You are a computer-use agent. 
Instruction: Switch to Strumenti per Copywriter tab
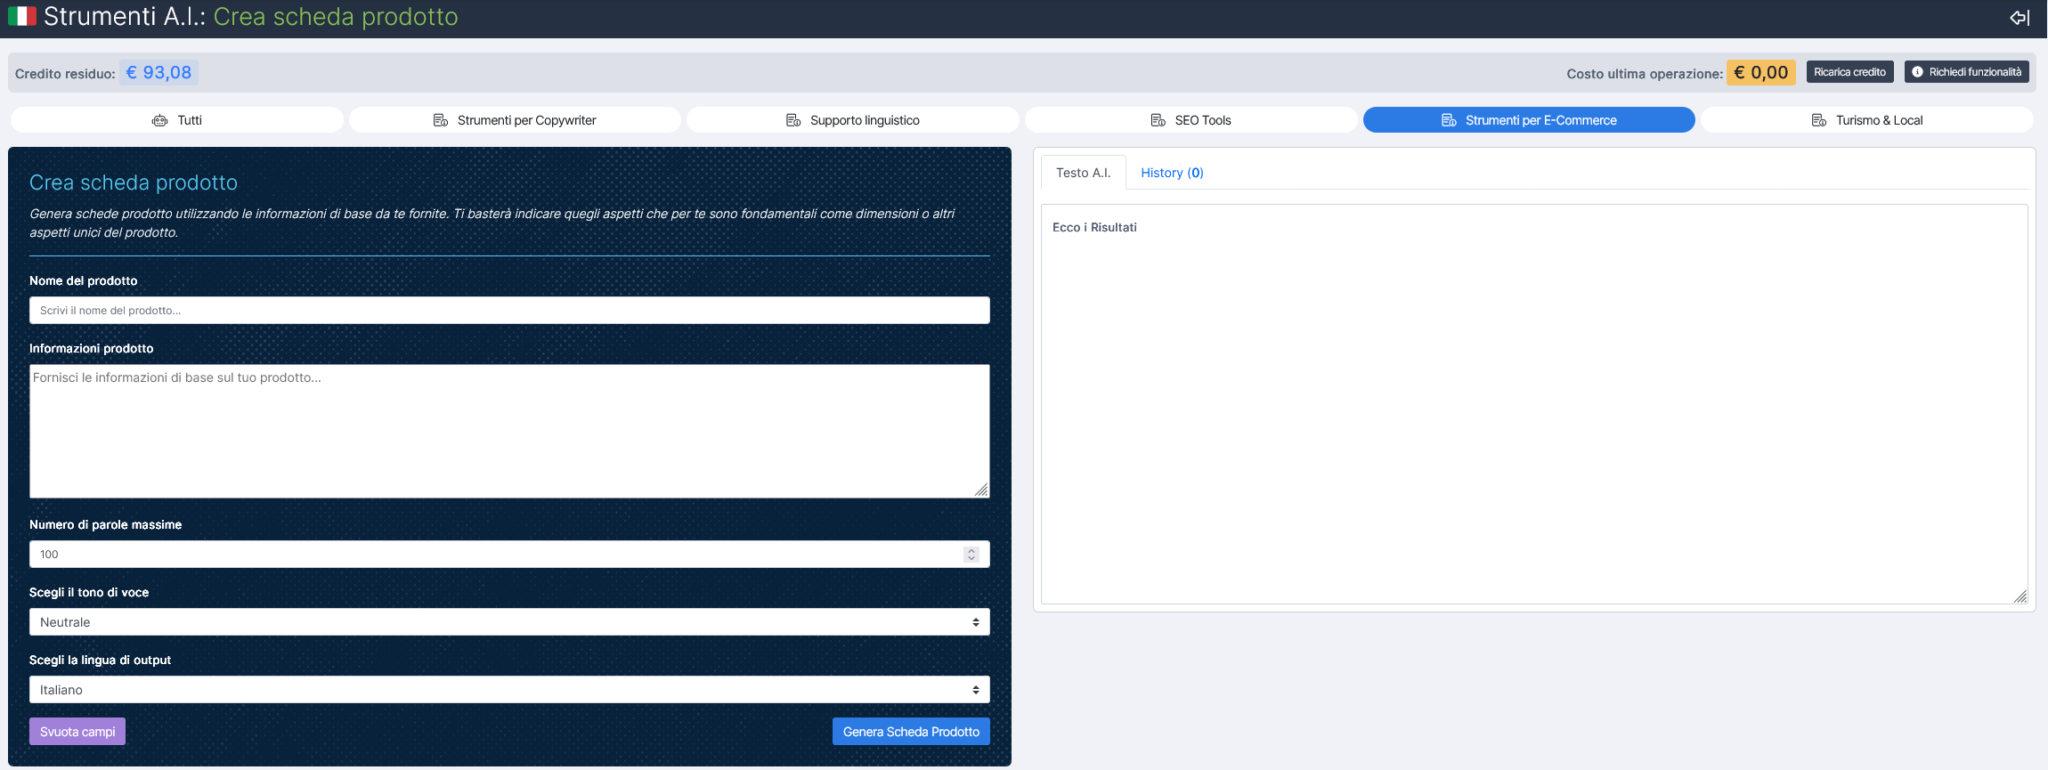coord(515,120)
